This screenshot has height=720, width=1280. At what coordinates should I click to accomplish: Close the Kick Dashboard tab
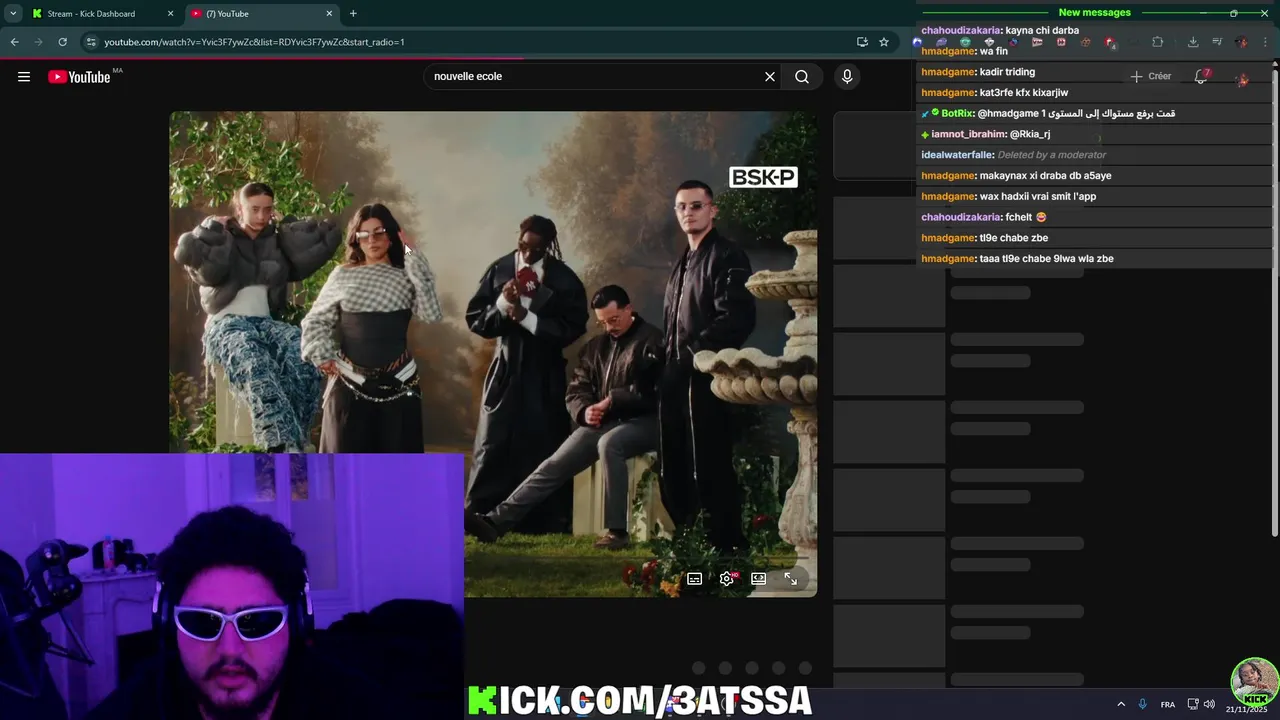170,14
